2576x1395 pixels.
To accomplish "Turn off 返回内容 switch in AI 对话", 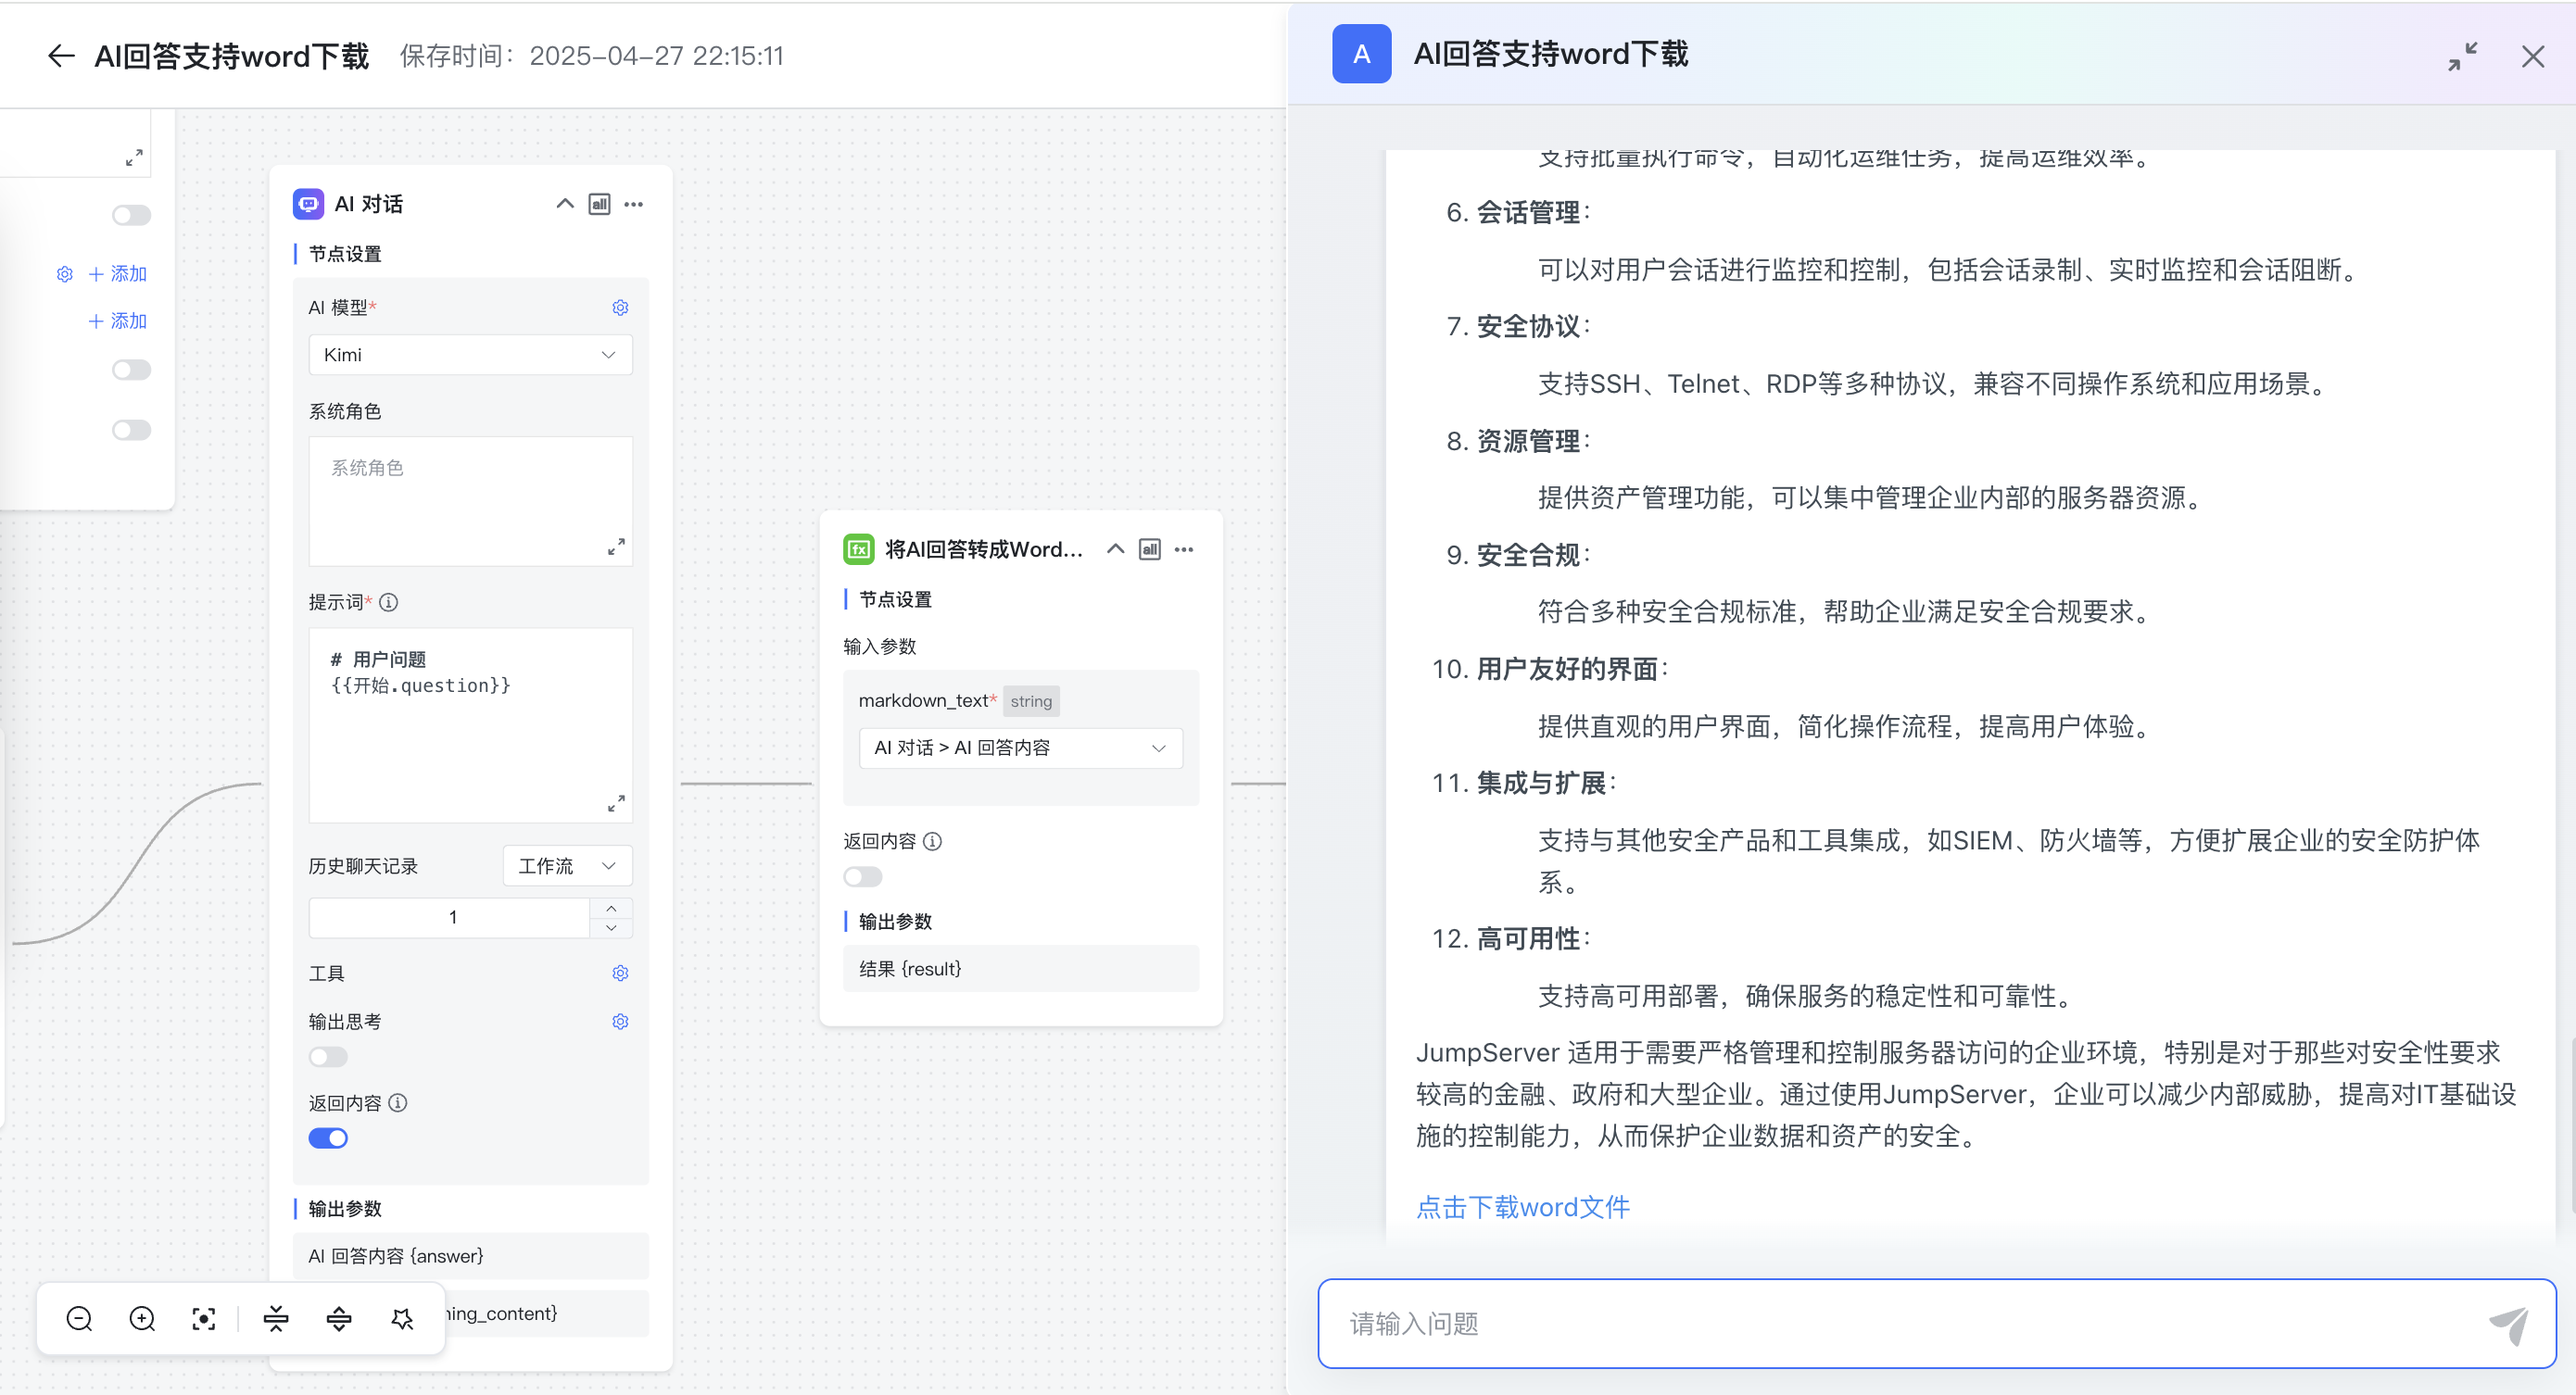I will click(328, 1138).
